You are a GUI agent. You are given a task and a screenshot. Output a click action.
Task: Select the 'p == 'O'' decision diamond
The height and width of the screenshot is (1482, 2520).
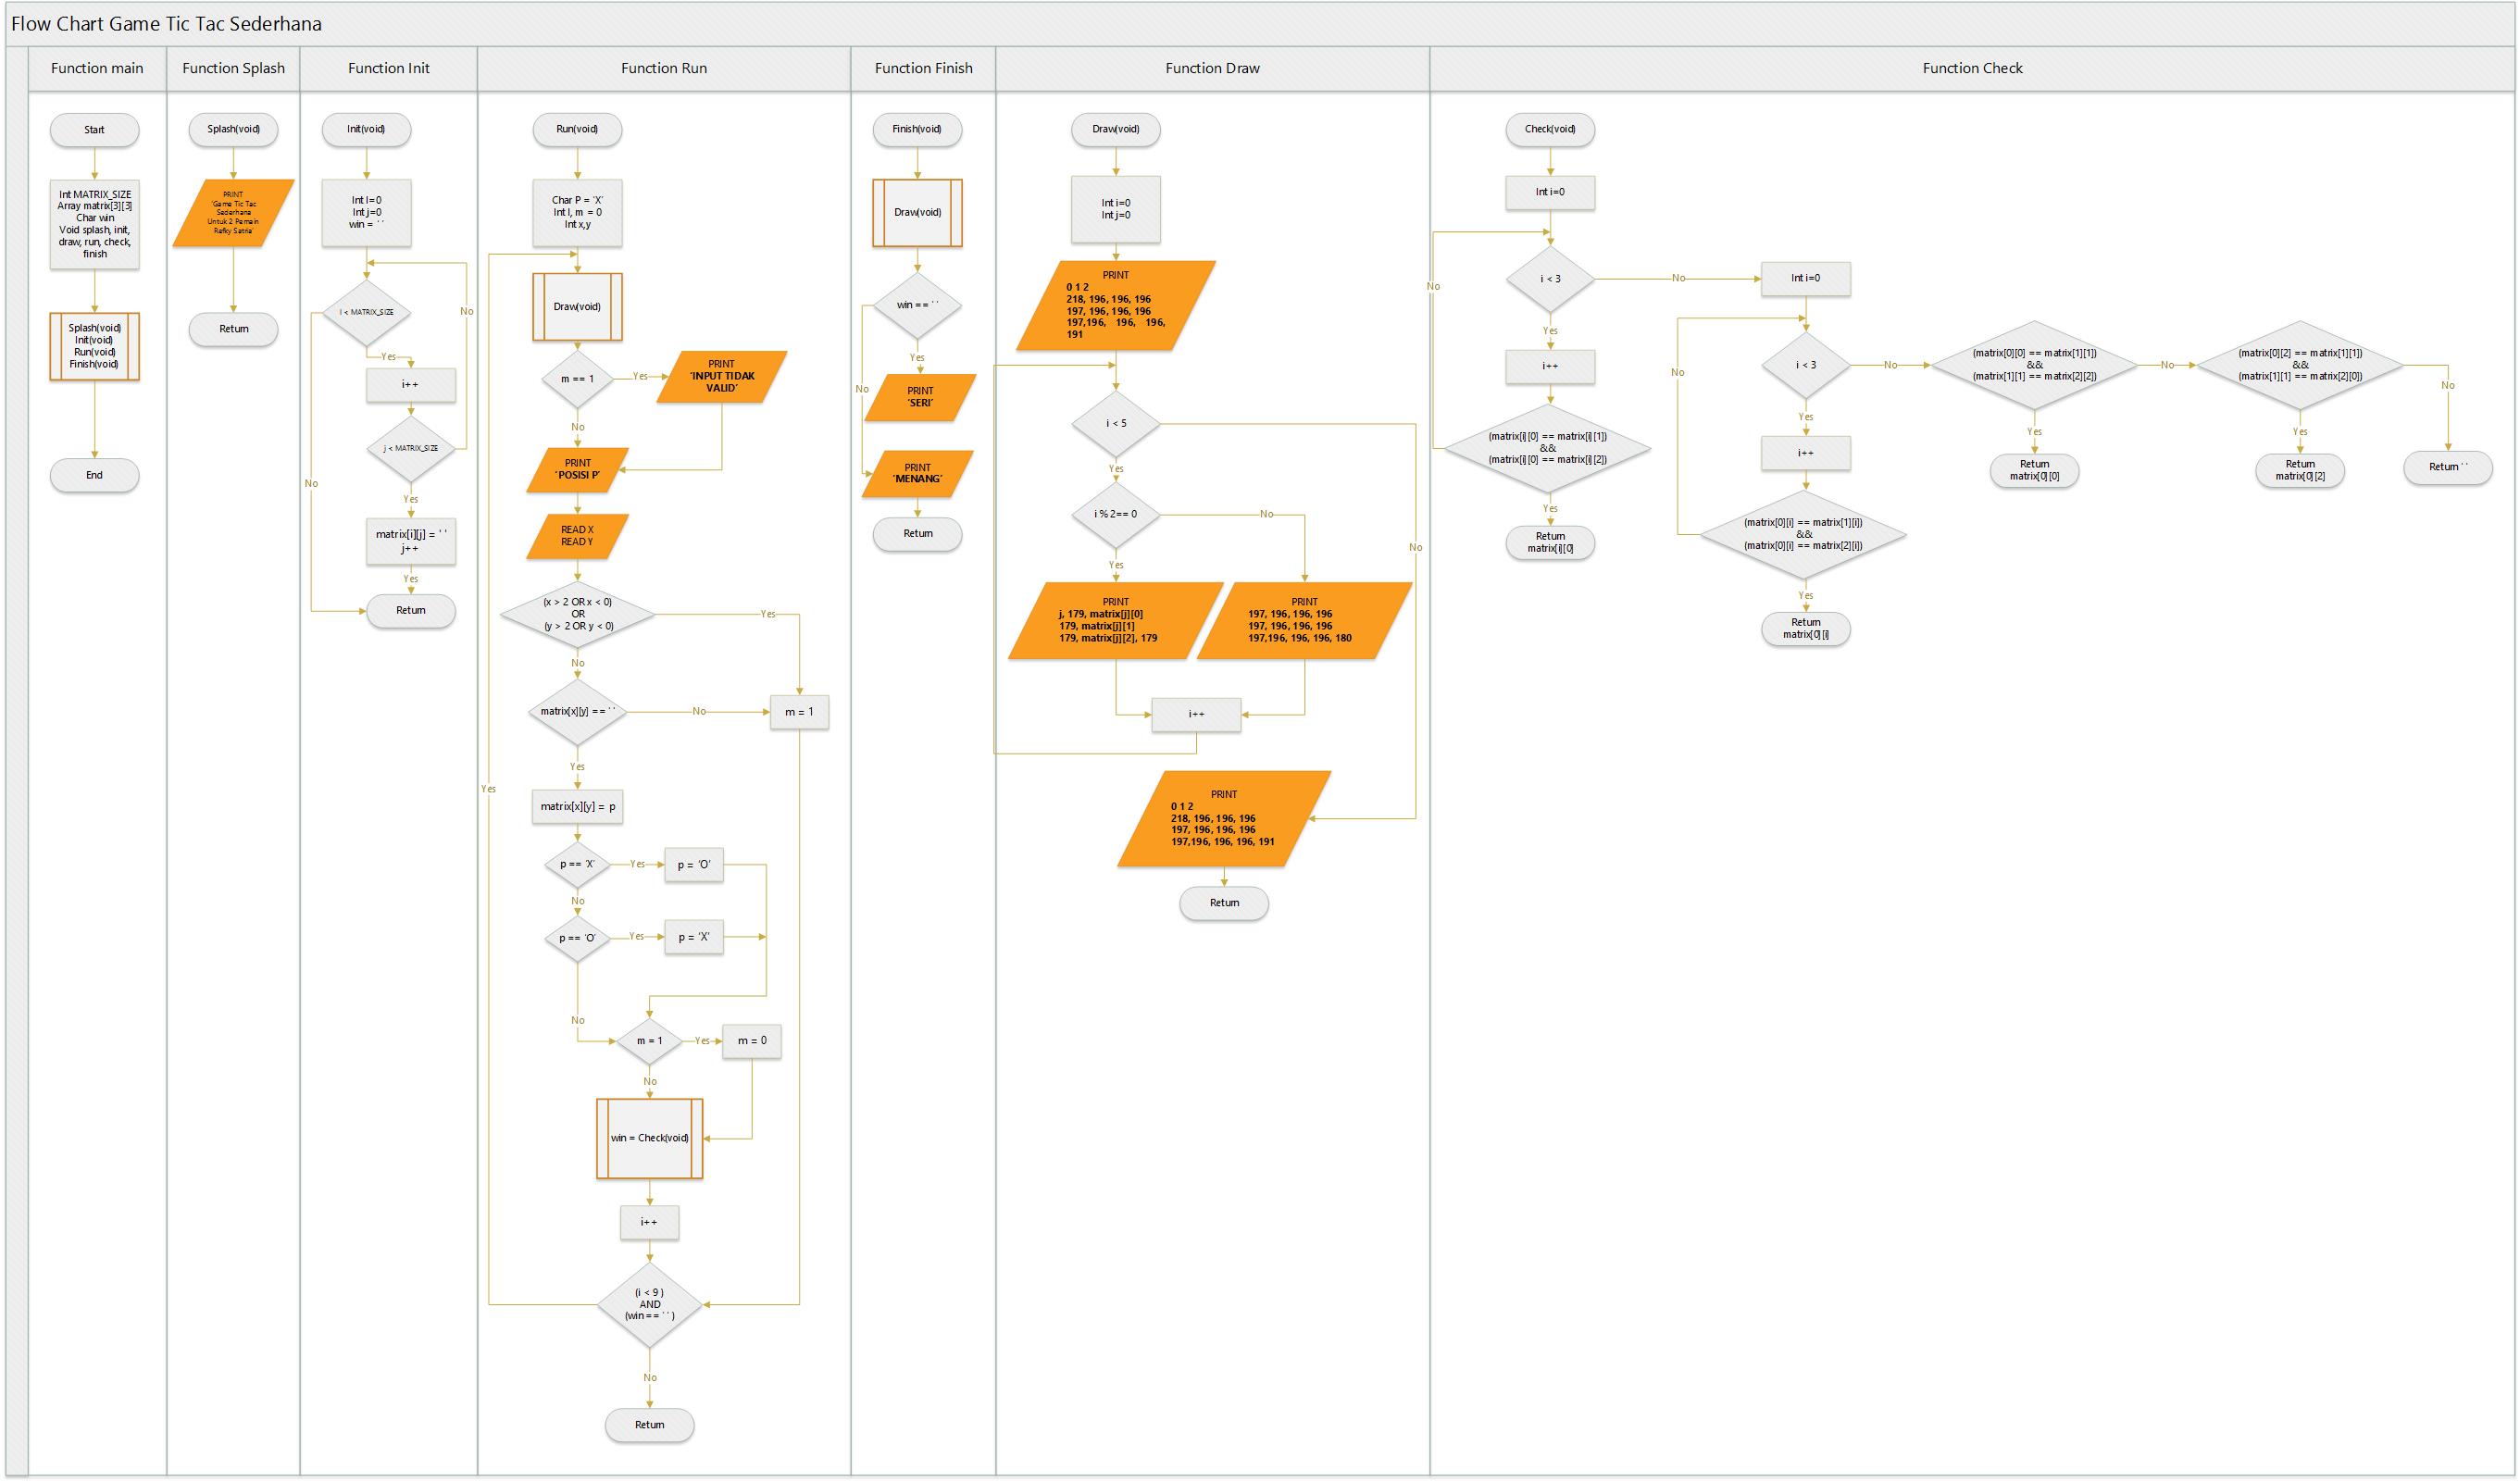(x=577, y=938)
